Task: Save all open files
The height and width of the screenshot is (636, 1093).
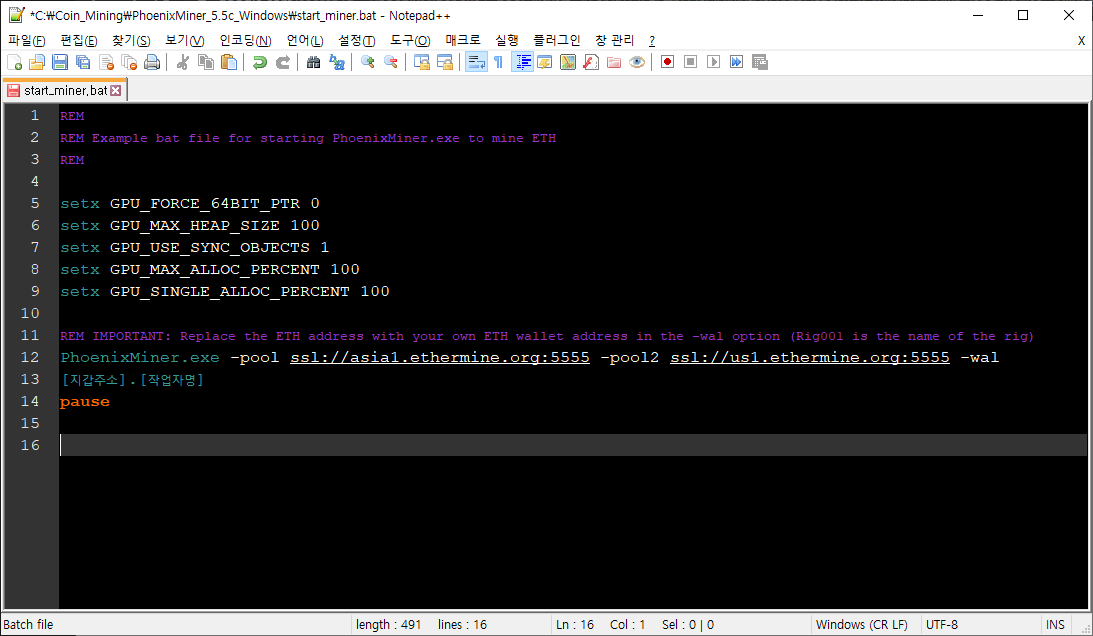Action: coord(83,62)
